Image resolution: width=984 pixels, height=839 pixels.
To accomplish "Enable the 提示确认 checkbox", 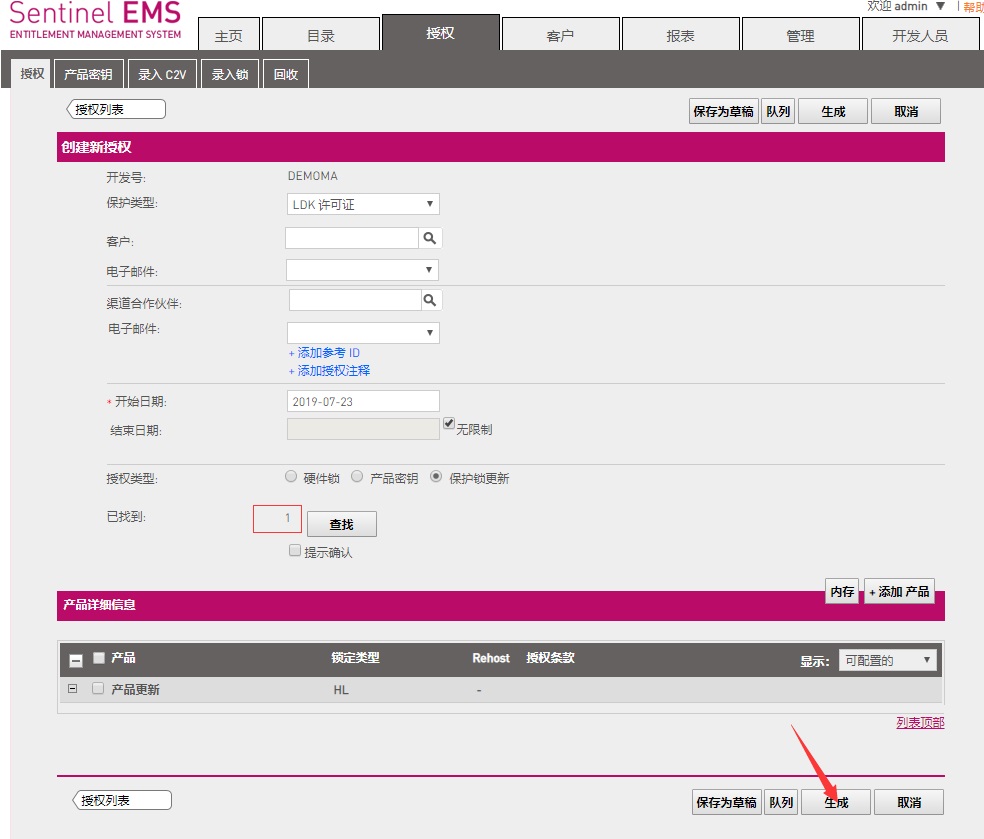I will [295, 550].
